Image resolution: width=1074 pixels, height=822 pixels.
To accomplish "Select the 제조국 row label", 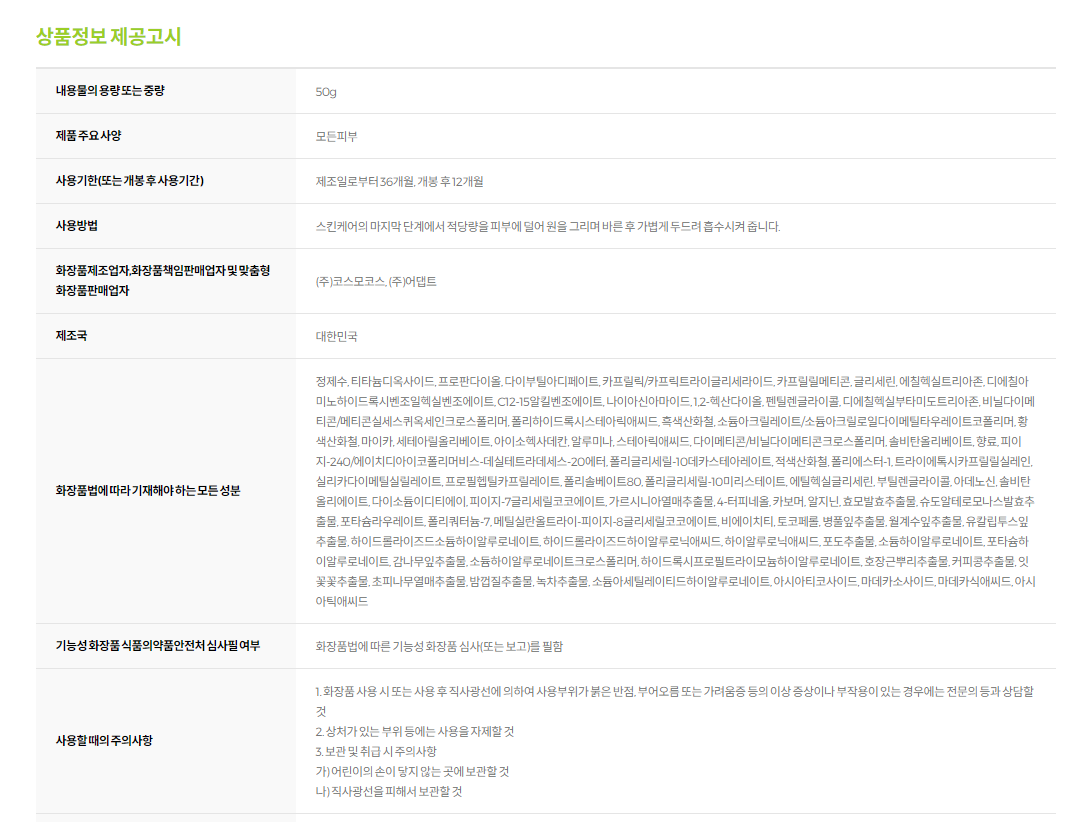I will (x=71, y=336).
